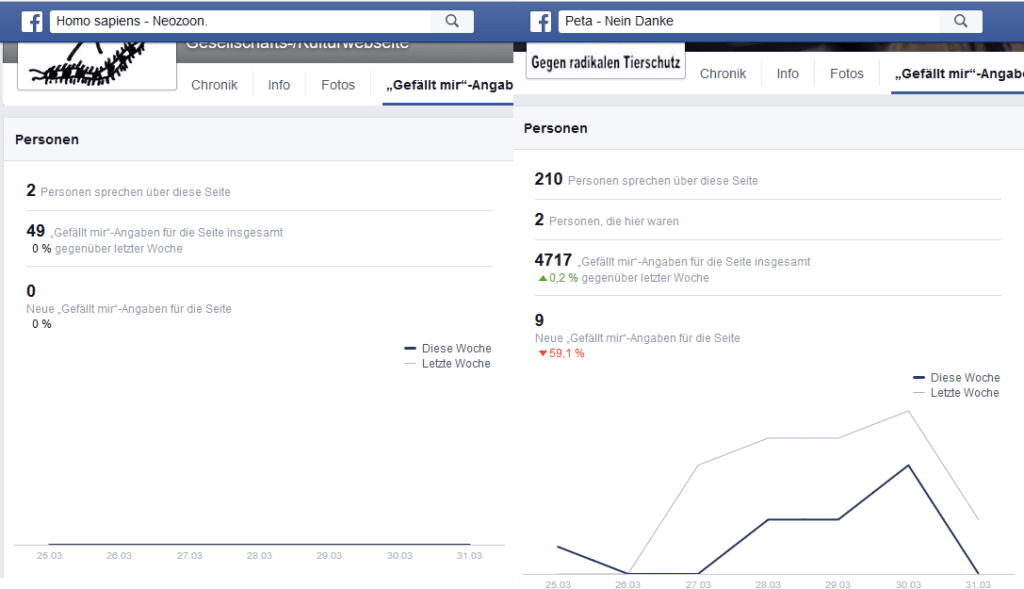The height and width of the screenshot is (589, 1024).
Task: Open the Chronik tab on the Homo sapiens page
Action: (214, 85)
